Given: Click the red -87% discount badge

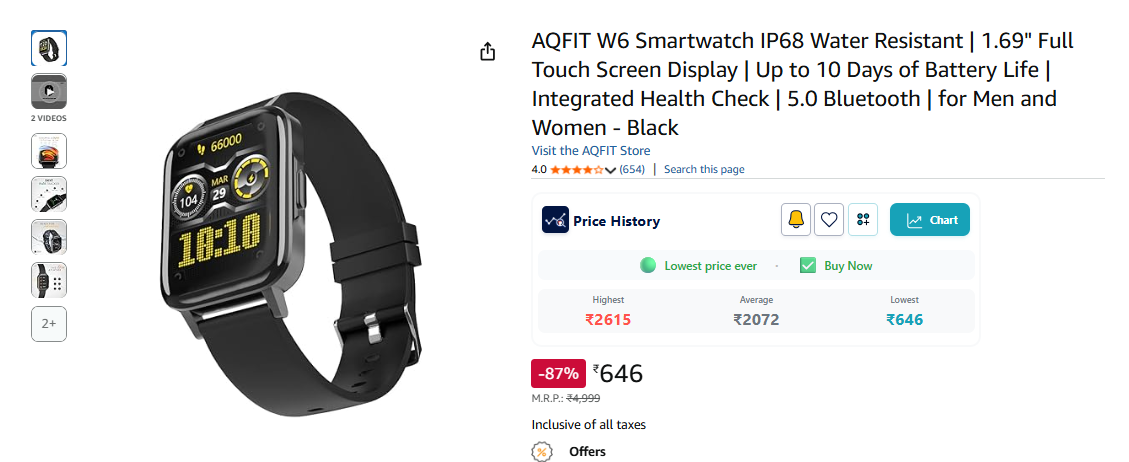Looking at the screenshot, I should pos(558,374).
